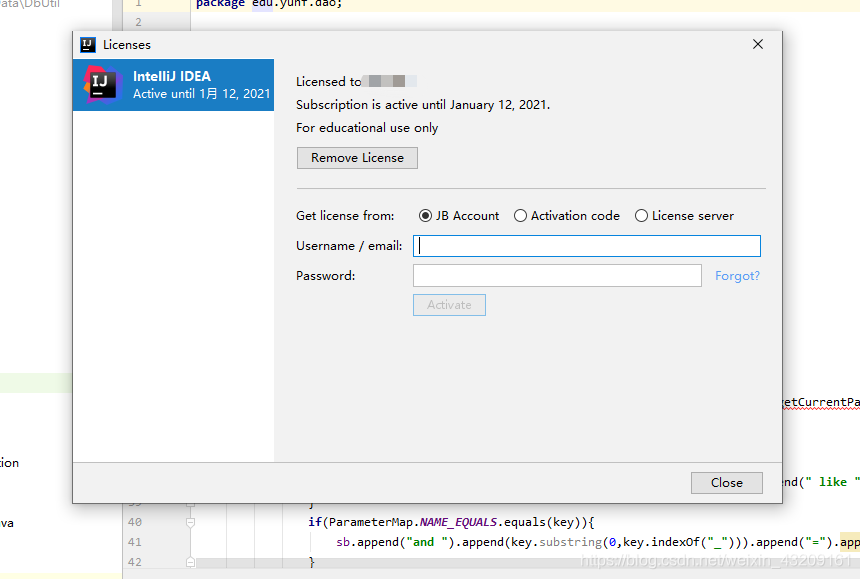The width and height of the screenshot is (860, 579).
Task: Close the Licenses dialog via Close button
Action: 727,482
